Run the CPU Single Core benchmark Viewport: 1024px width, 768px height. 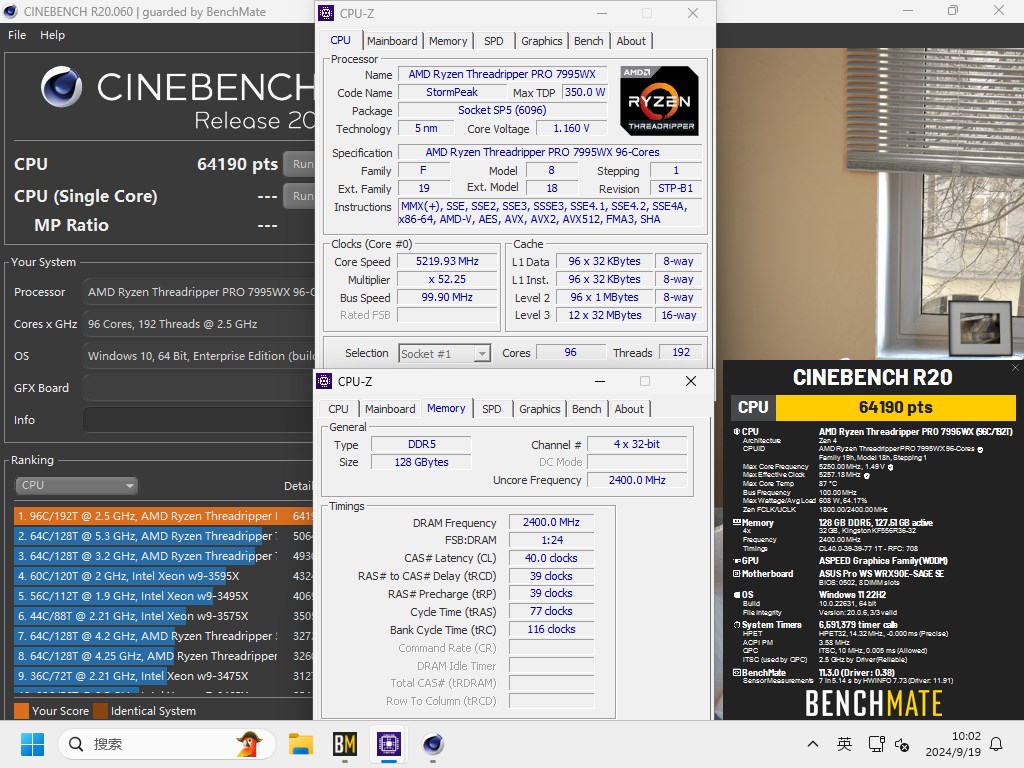(299, 196)
